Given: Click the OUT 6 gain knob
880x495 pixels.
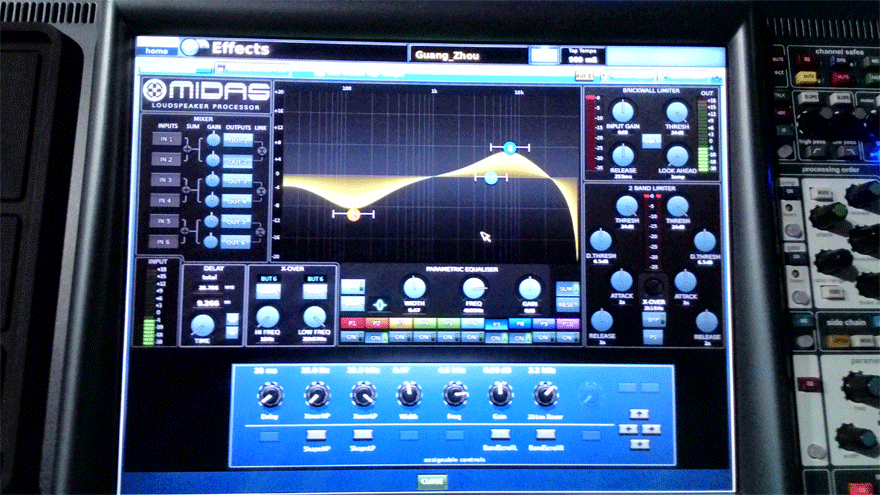Looking at the screenshot, I should [210, 241].
